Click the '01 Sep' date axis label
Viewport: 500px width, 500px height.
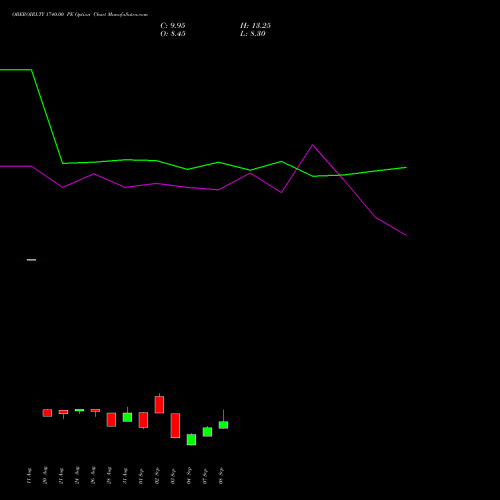[x=141, y=475]
